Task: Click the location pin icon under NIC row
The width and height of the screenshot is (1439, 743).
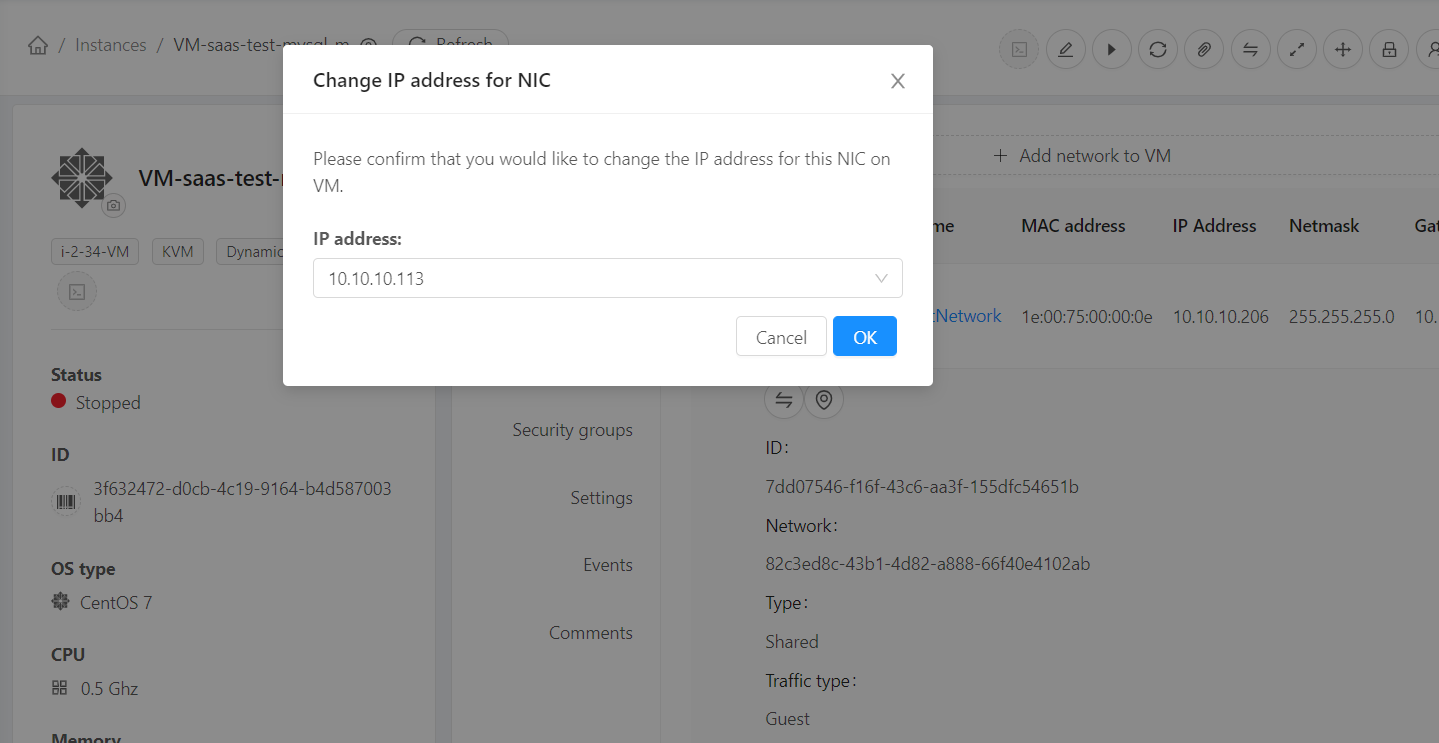Action: [824, 400]
